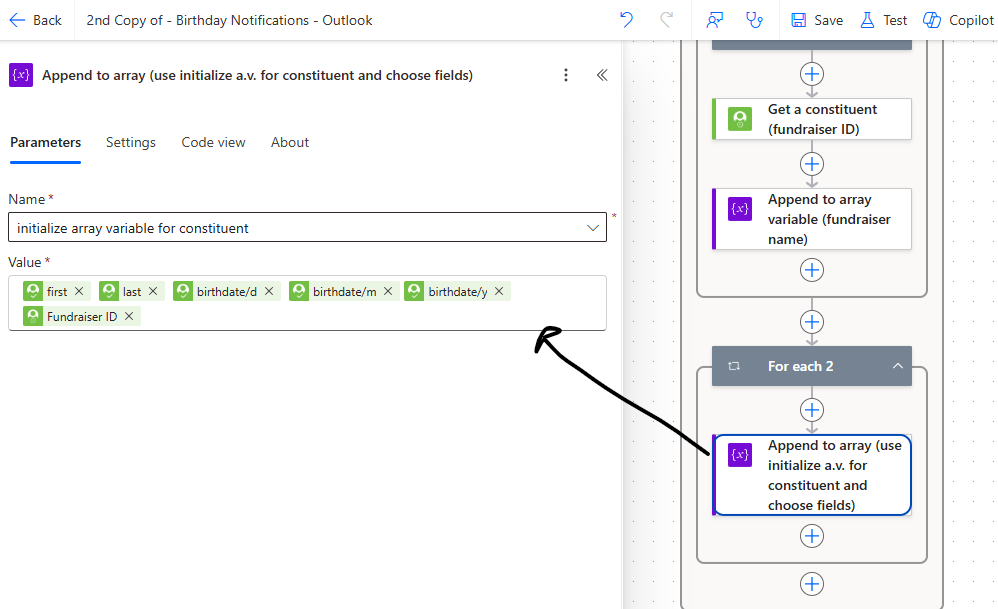
Task: Select 'Append to array variable (fundraiser name)' action
Action: coord(812,219)
